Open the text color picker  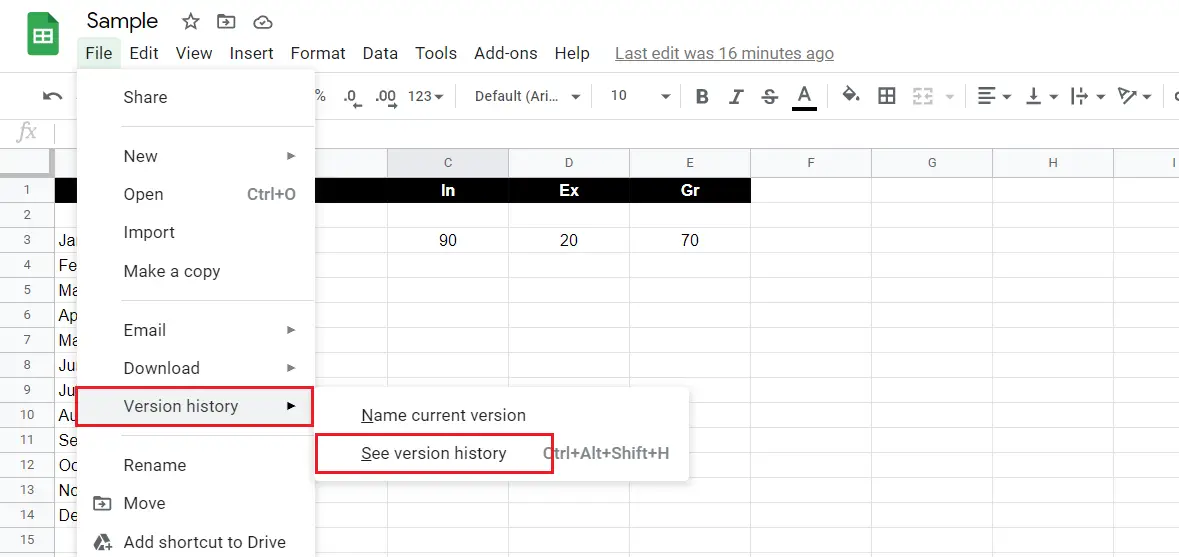[804, 97]
